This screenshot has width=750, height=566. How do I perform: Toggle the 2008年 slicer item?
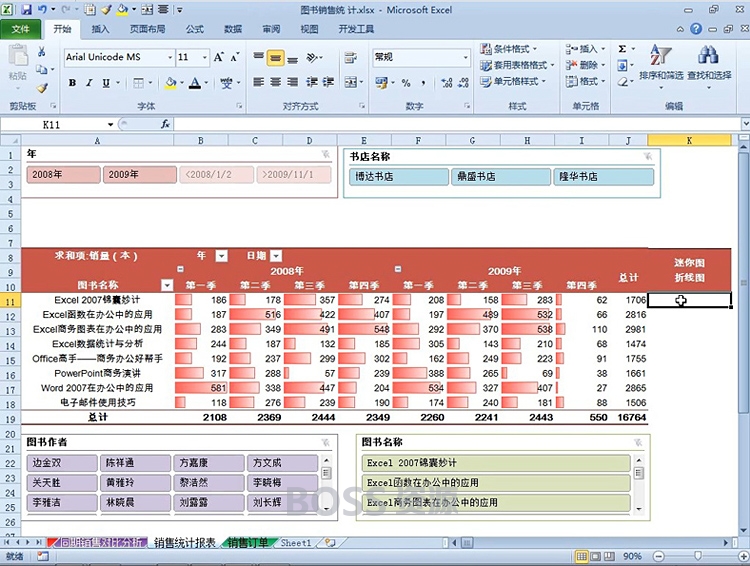tap(64, 175)
